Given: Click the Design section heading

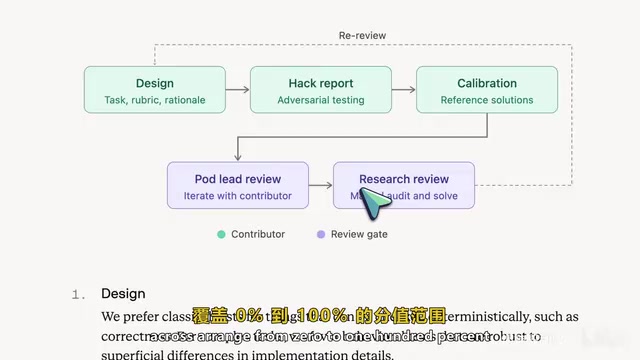Looking at the screenshot, I should [x=123, y=293].
